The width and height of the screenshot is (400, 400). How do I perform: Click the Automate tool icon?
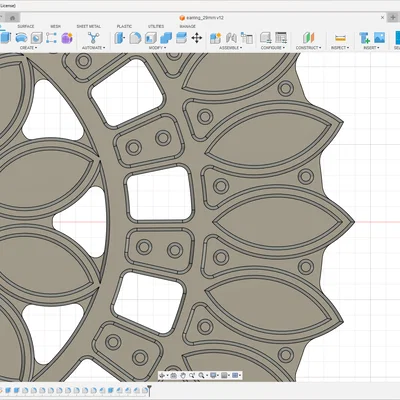(x=93, y=38)
